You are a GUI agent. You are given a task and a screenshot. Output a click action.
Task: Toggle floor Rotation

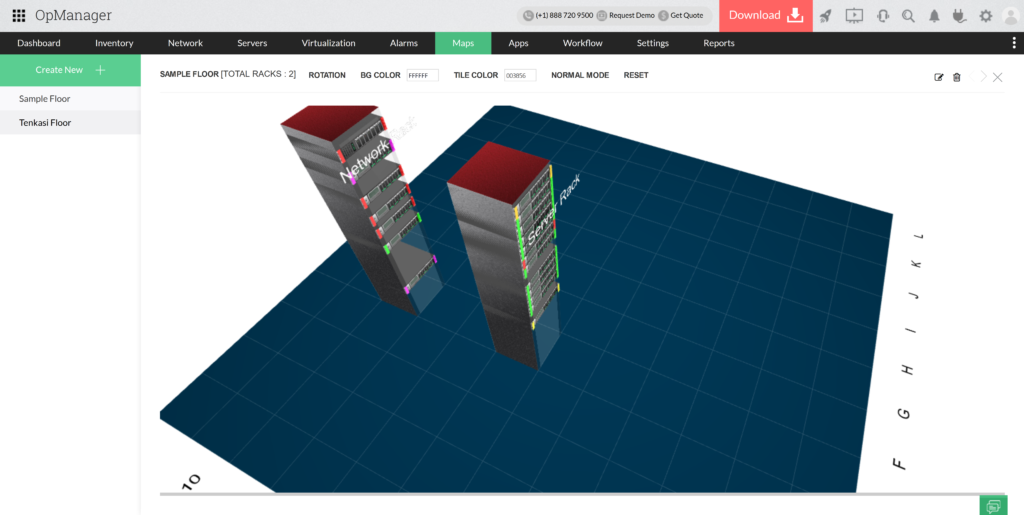(327, 75)
